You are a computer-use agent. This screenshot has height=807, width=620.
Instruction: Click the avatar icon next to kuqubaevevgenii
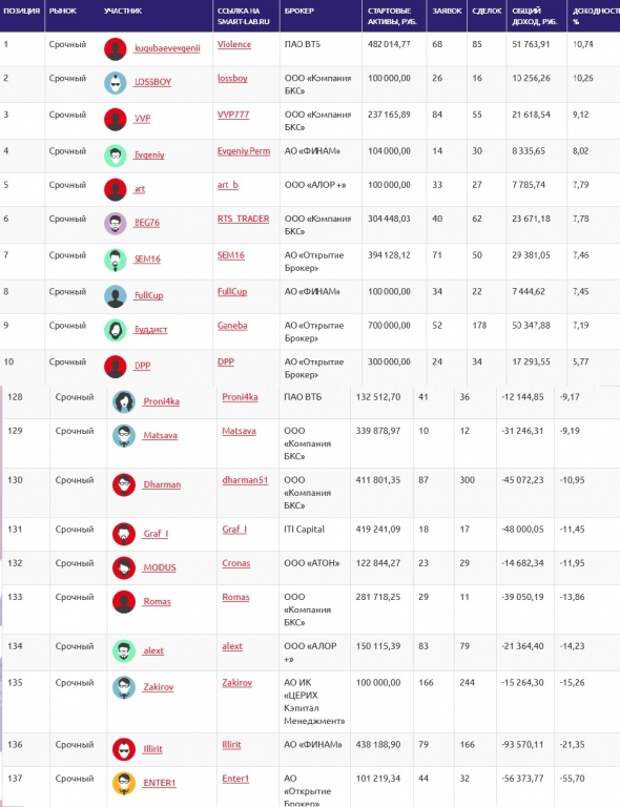click(115, 48)
